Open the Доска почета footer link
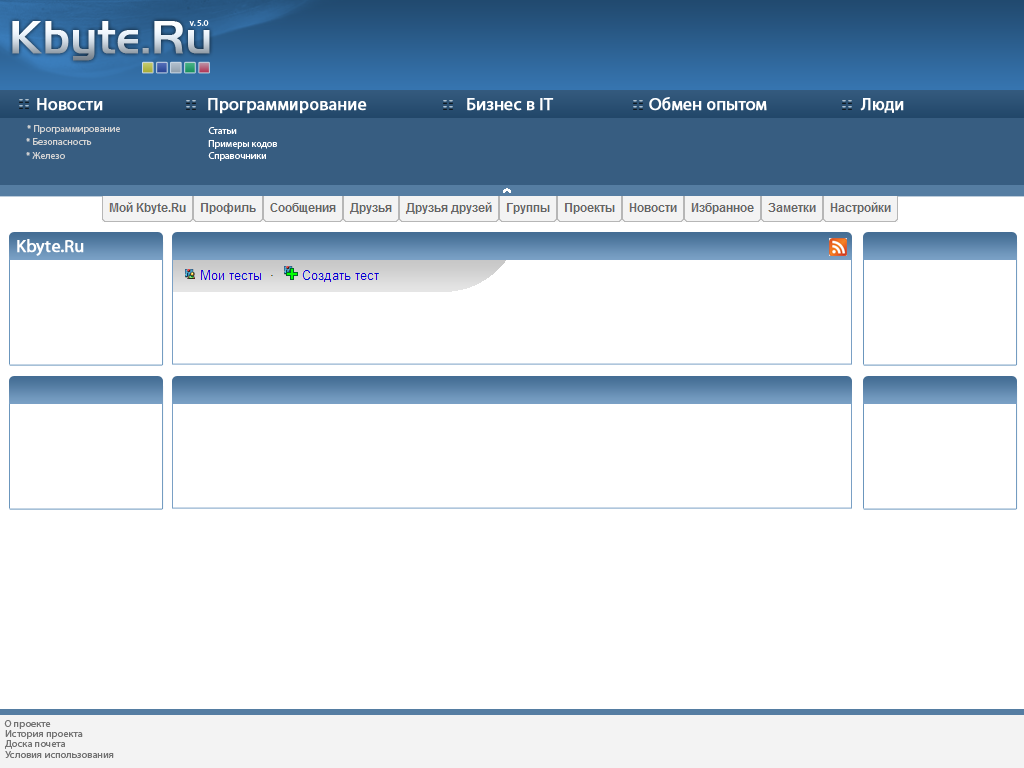Viewport: 1024px width, 768px height. pyautogui.click(x=35, y=744)
